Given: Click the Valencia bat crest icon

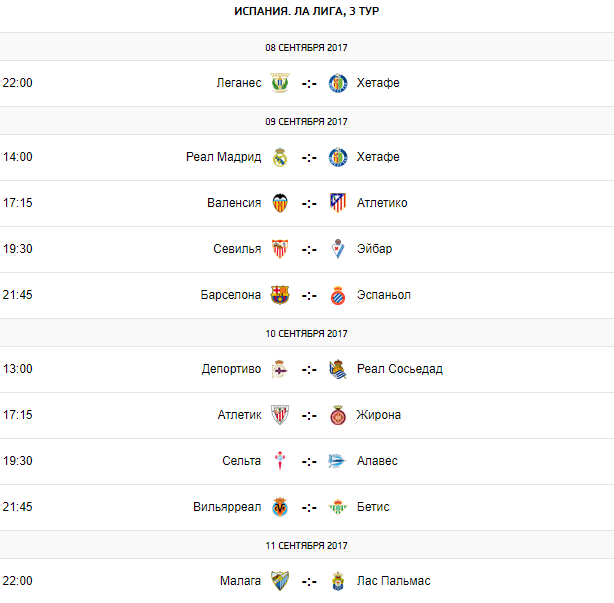Looking at the screenshot, I should point(280,203).
